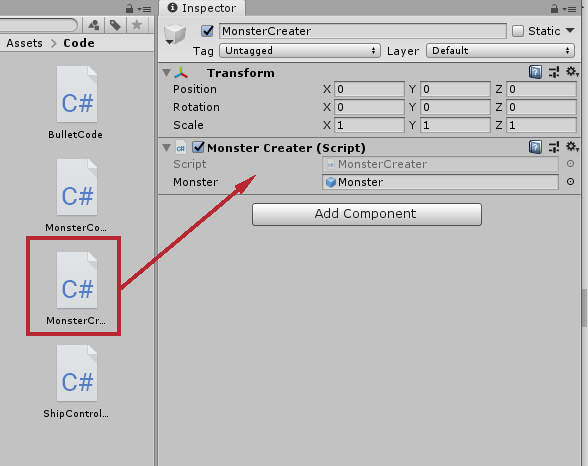The image size is (588, 466).
Task: Click the favorites star icon in Project toolbar
Action: pos(137,25)
